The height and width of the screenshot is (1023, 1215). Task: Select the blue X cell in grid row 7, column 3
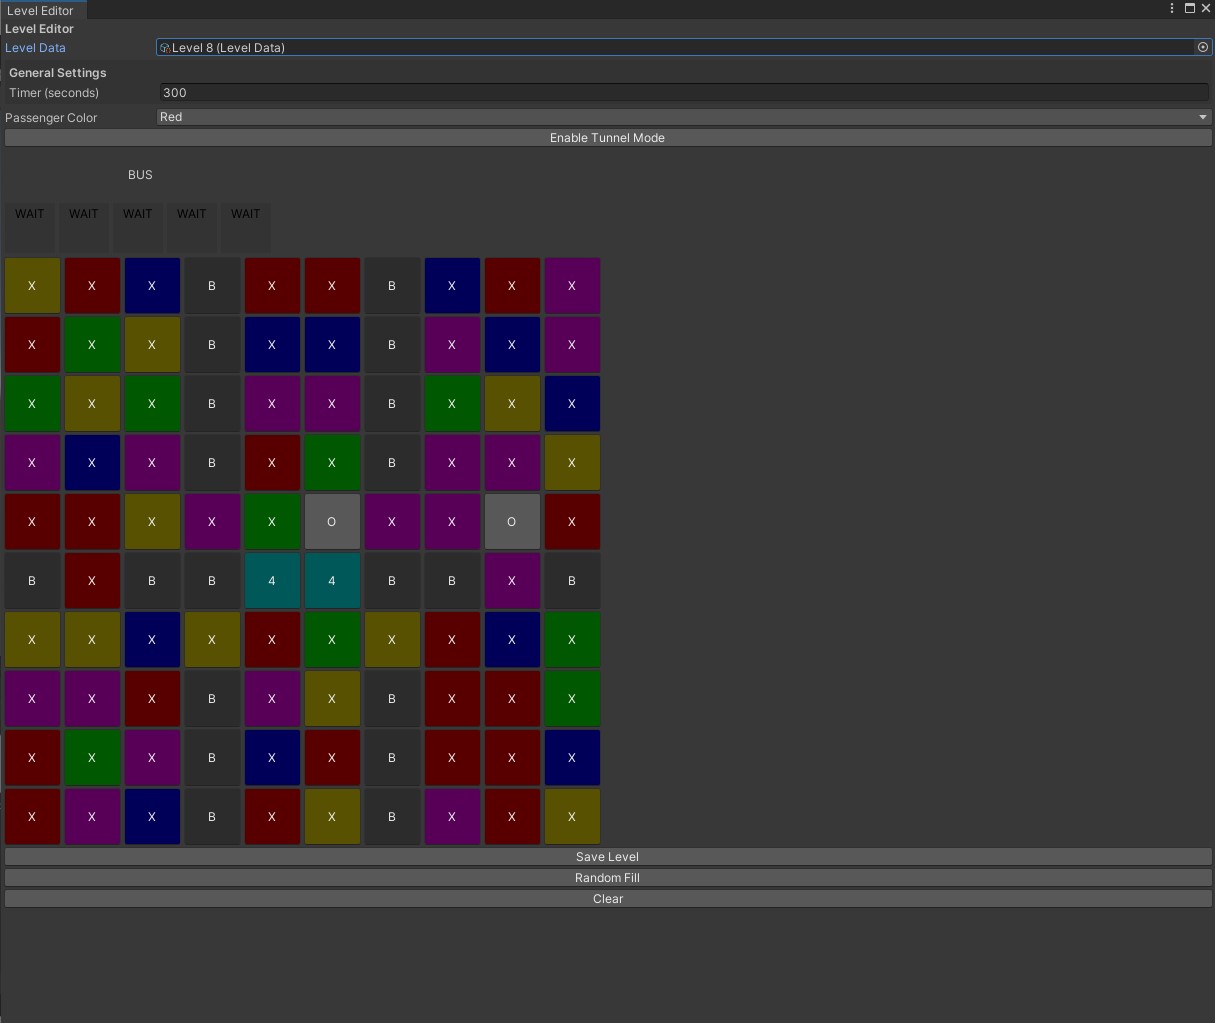[x=152, y=640]
